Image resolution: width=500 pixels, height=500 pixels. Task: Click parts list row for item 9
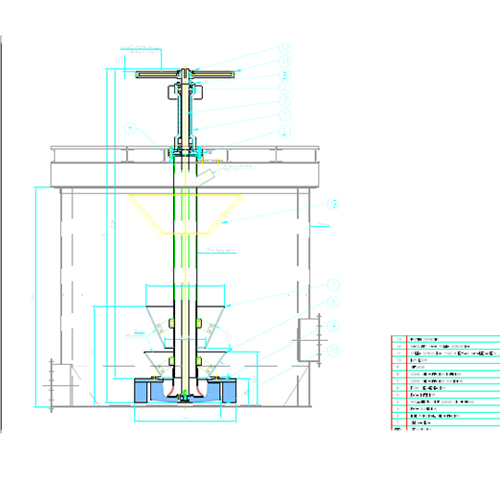click(446, 367)
